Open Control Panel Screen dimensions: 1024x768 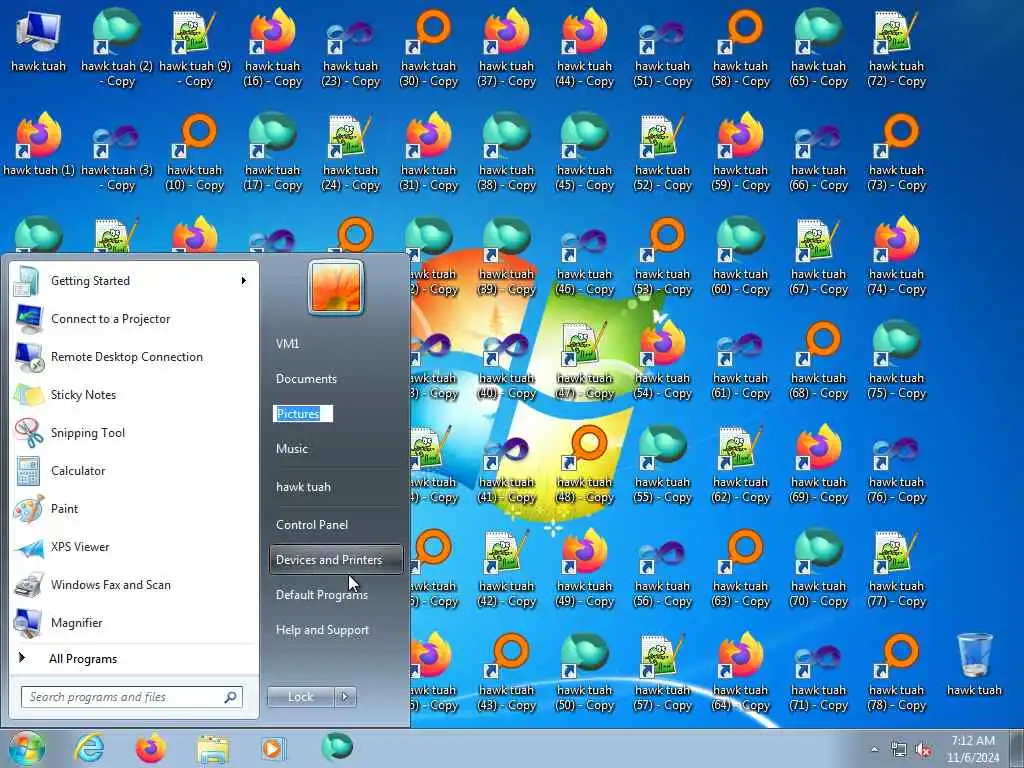(x=312, y=524)
